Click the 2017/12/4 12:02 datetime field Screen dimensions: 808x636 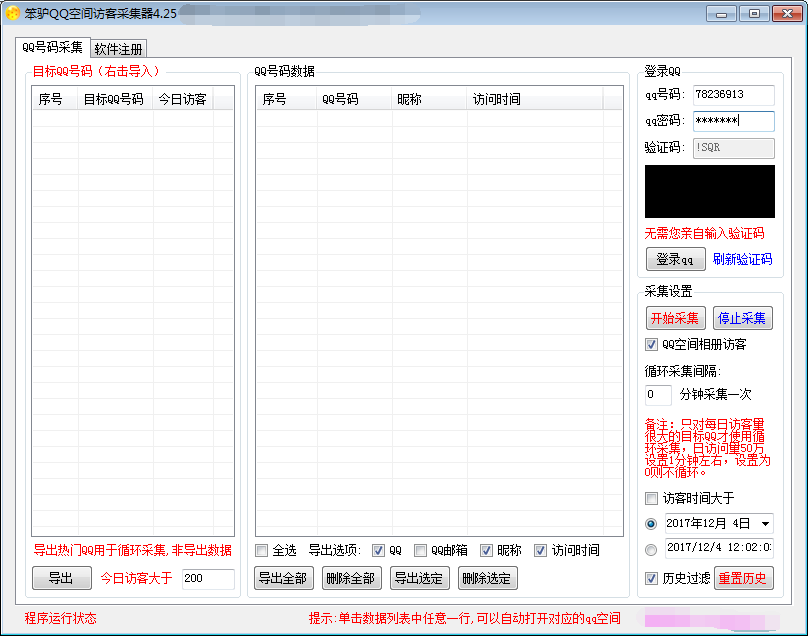click(719, 547)
